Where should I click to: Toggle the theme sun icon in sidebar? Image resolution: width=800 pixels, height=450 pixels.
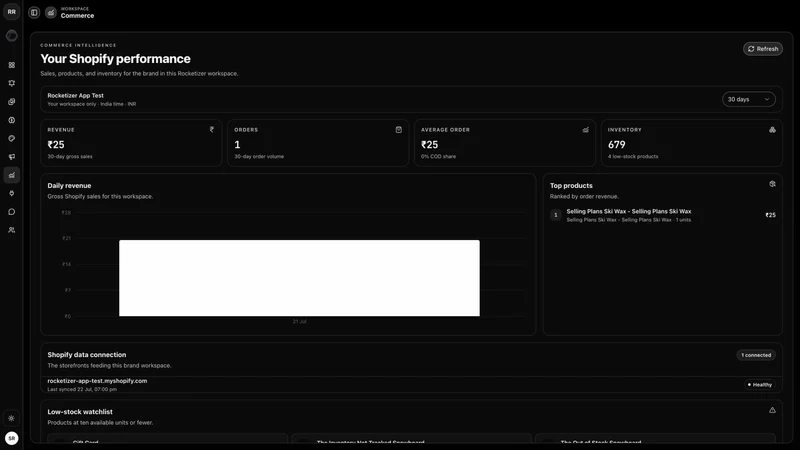[11, 418]
